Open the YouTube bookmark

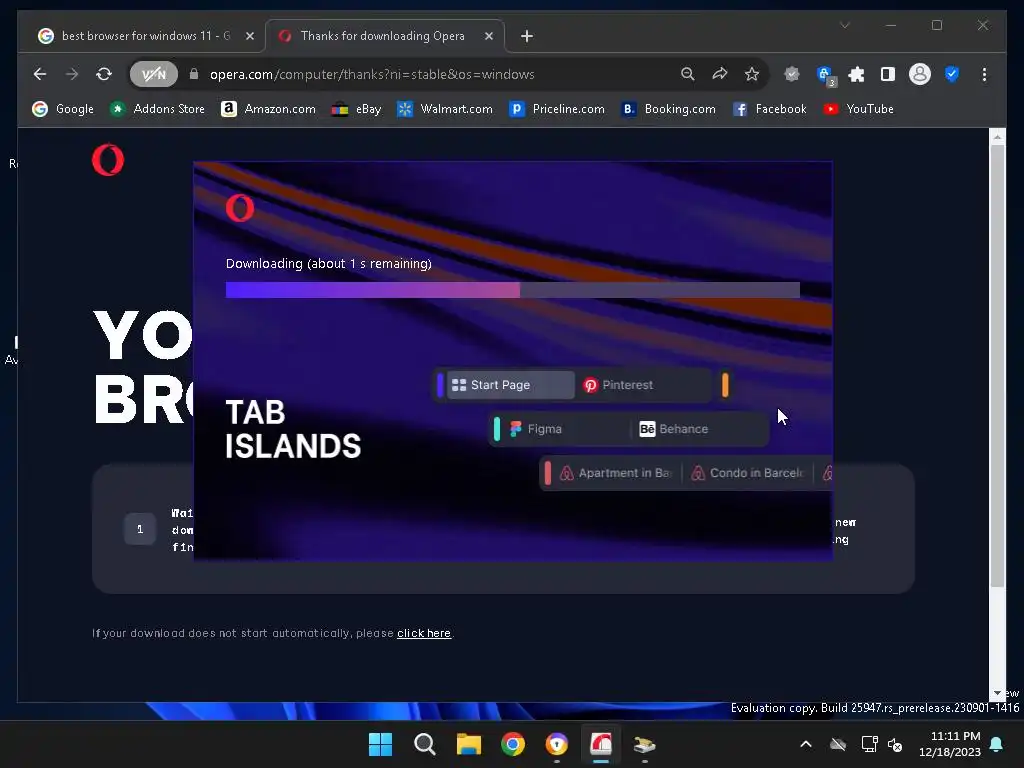click(858, 109)
